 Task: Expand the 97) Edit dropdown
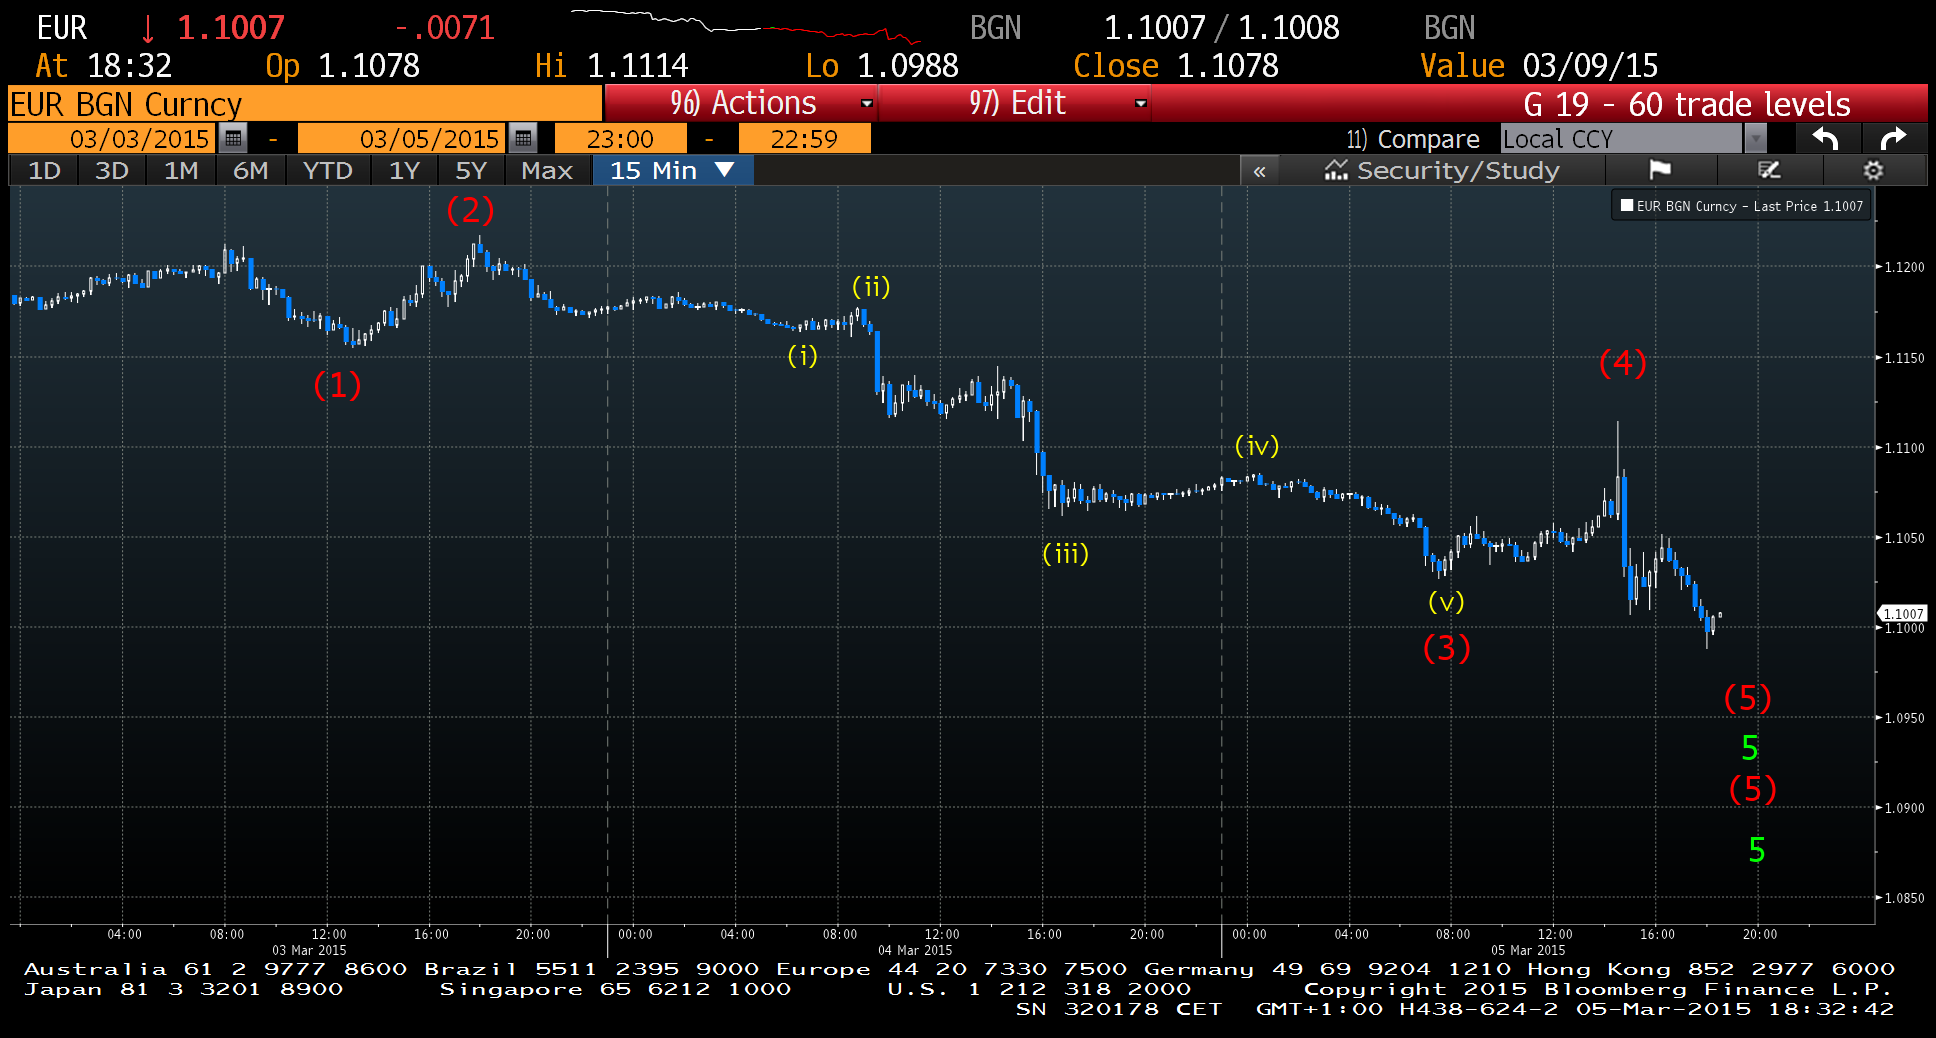coord(1140,103)
